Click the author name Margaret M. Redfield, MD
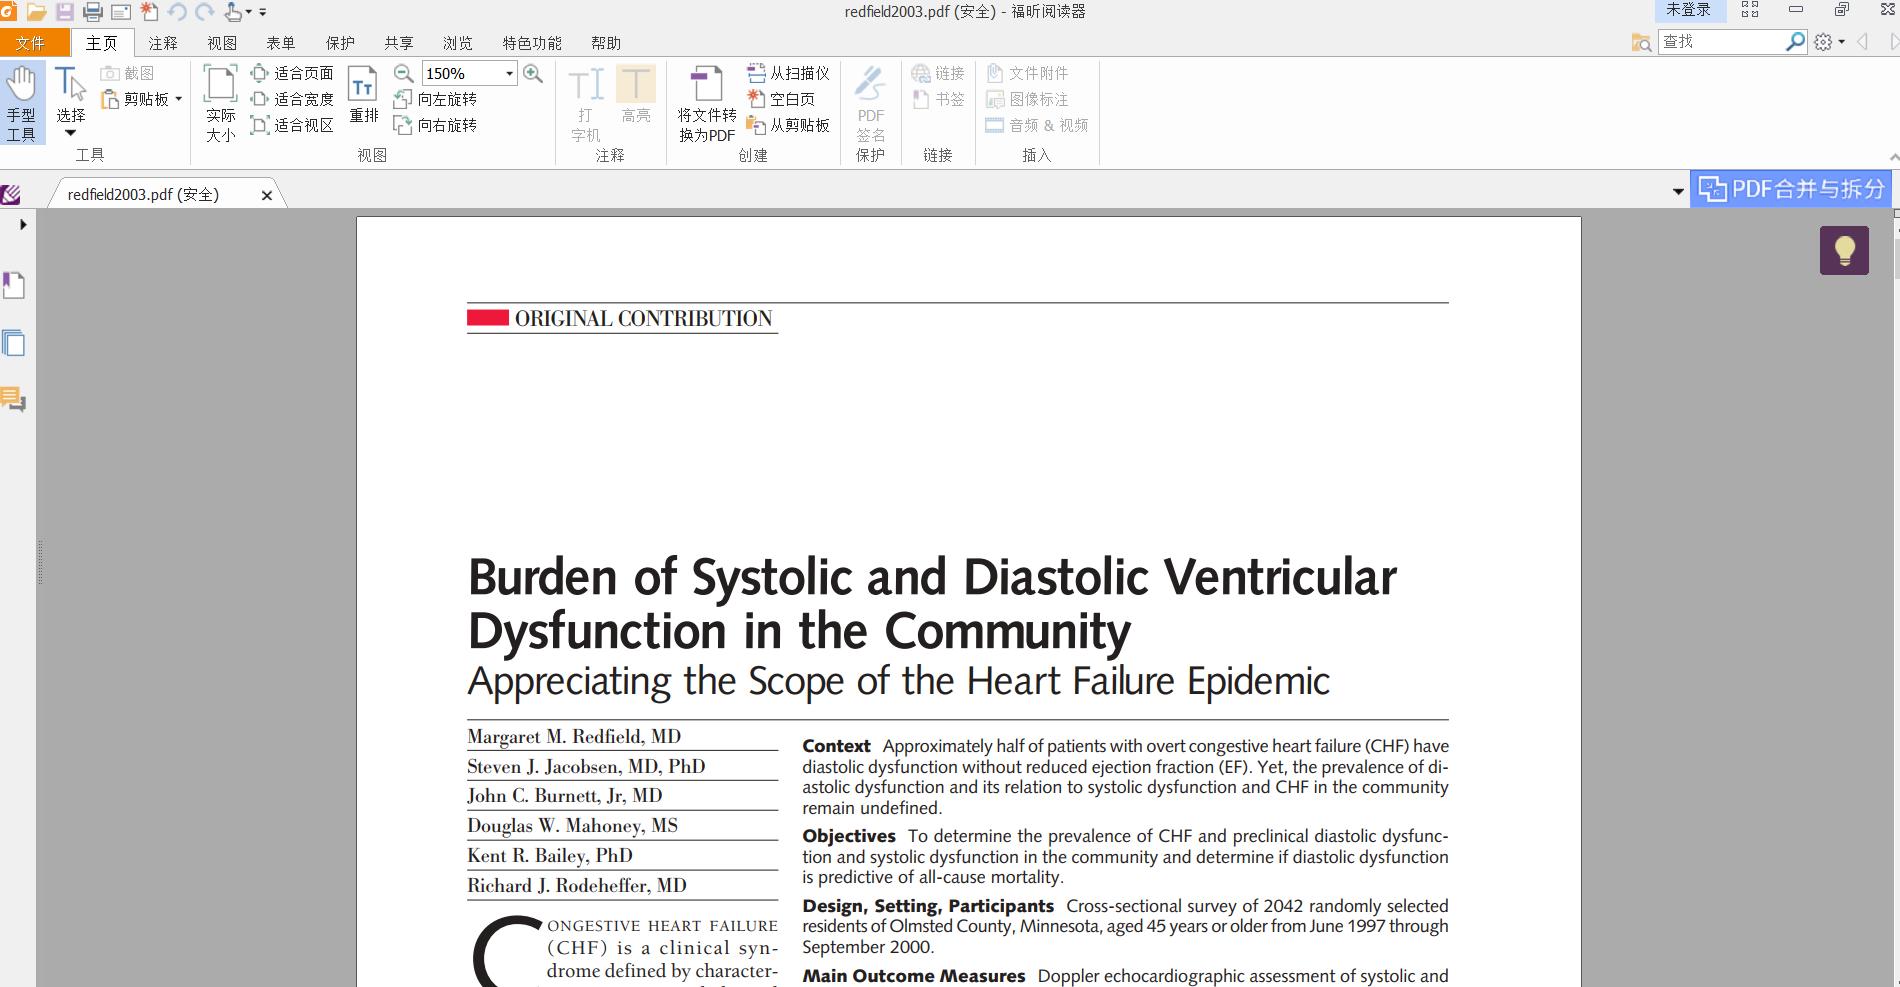The width and height of the screenshot is (1900, 987). tap(574, 737)
